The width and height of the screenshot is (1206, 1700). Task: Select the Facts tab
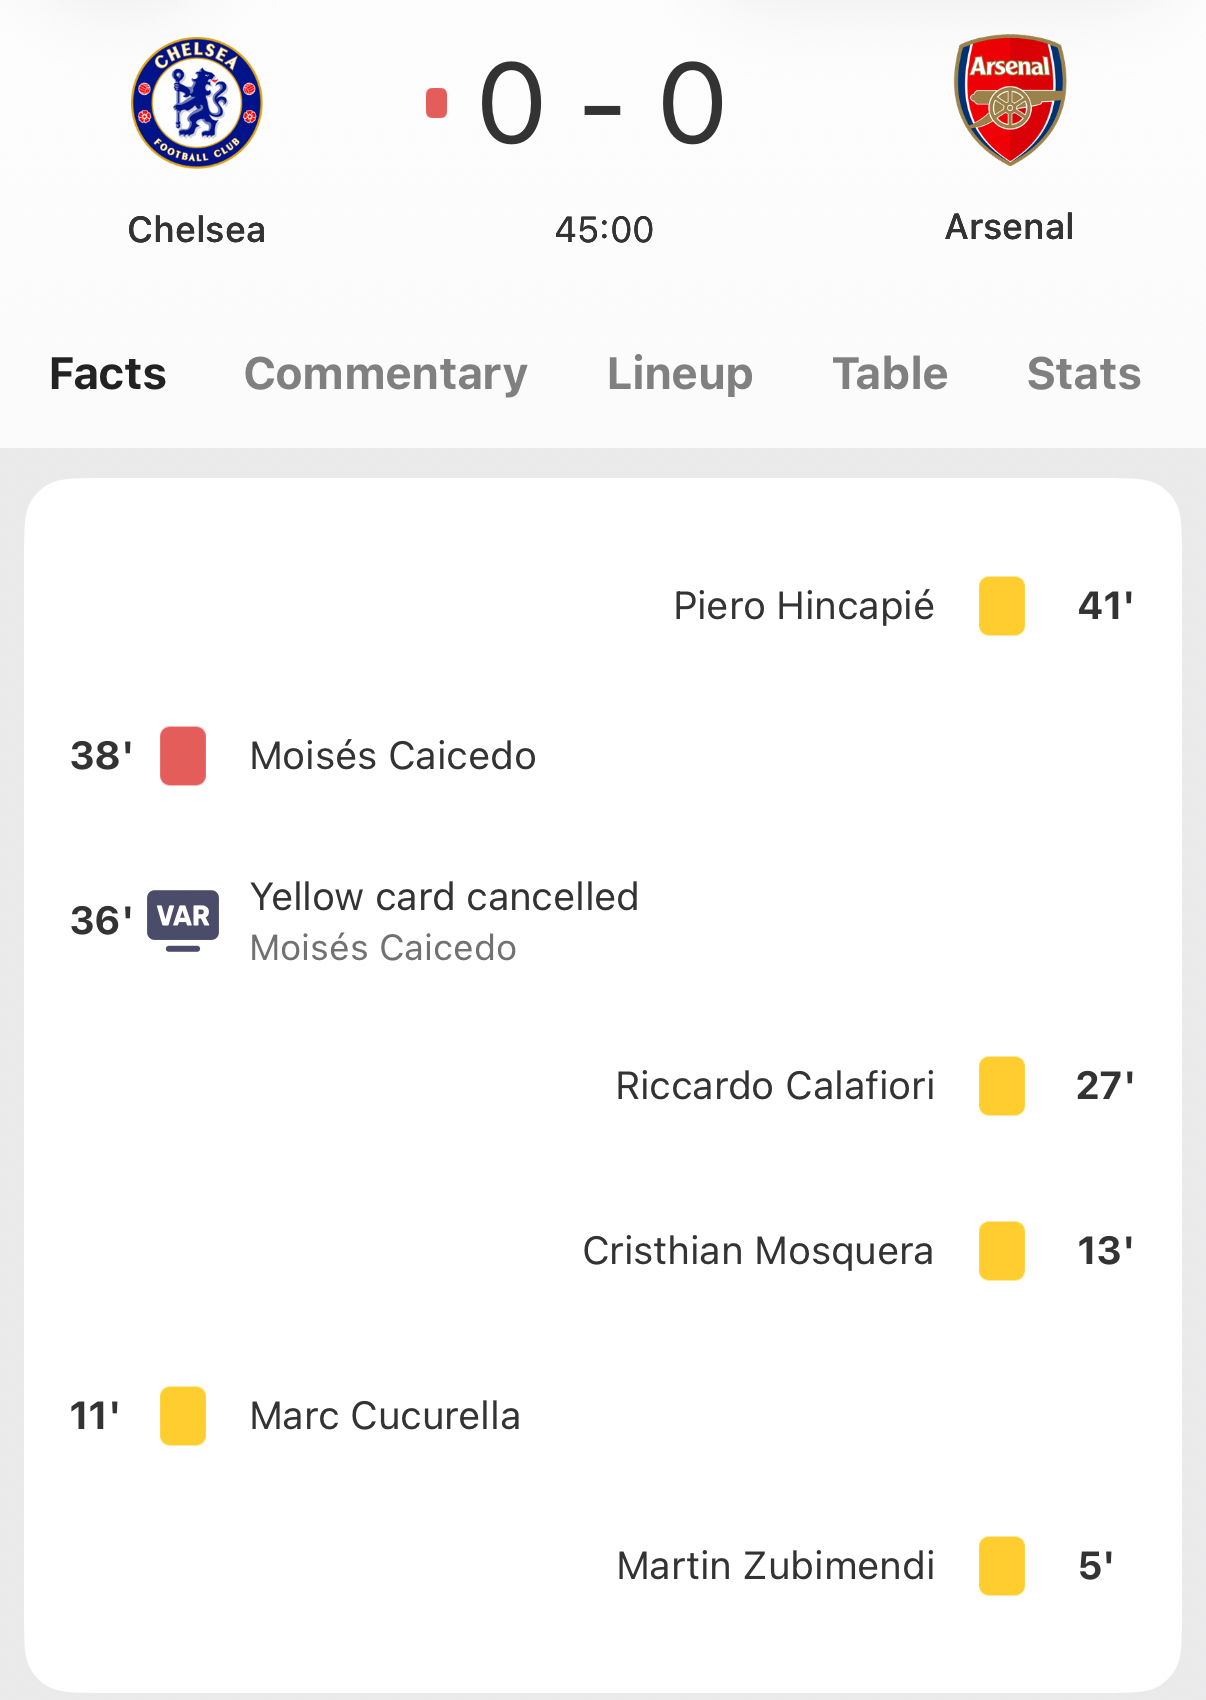click(x=108, y=374)
